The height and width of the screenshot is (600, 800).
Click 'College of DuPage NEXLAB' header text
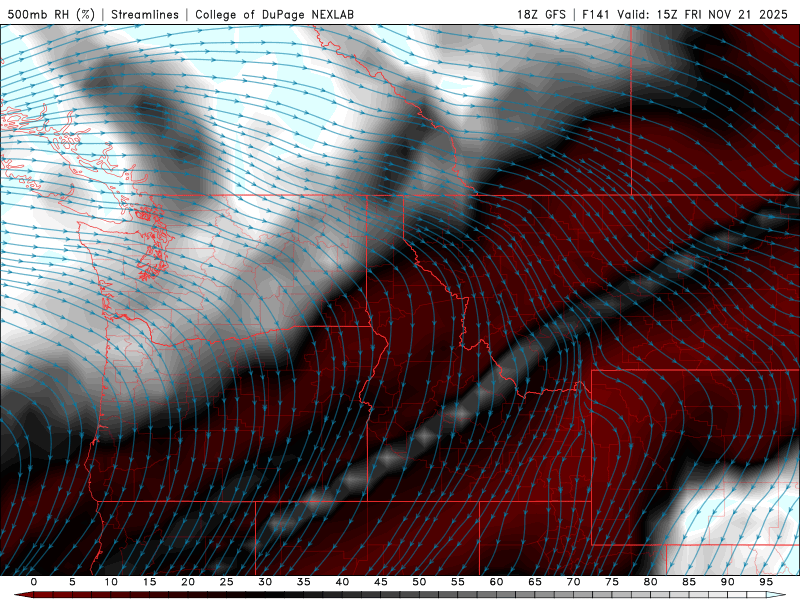pos(274,14)
